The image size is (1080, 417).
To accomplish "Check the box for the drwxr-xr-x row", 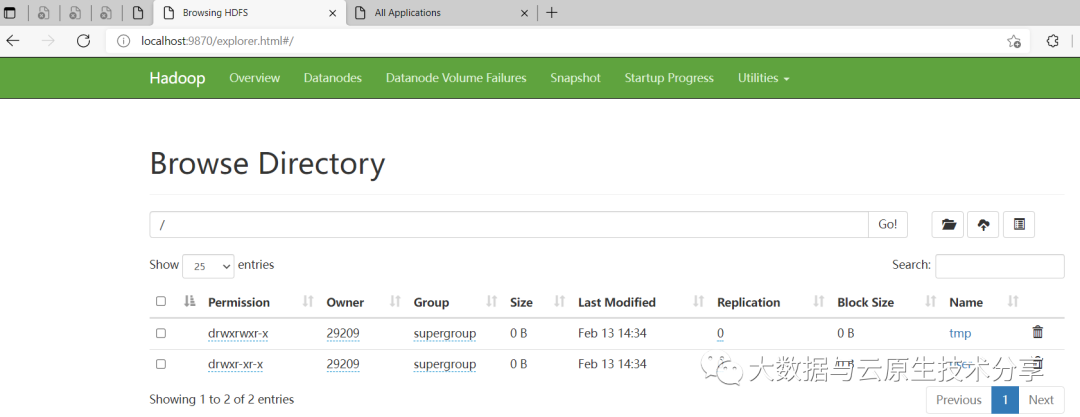I will (x=161, y=364).
